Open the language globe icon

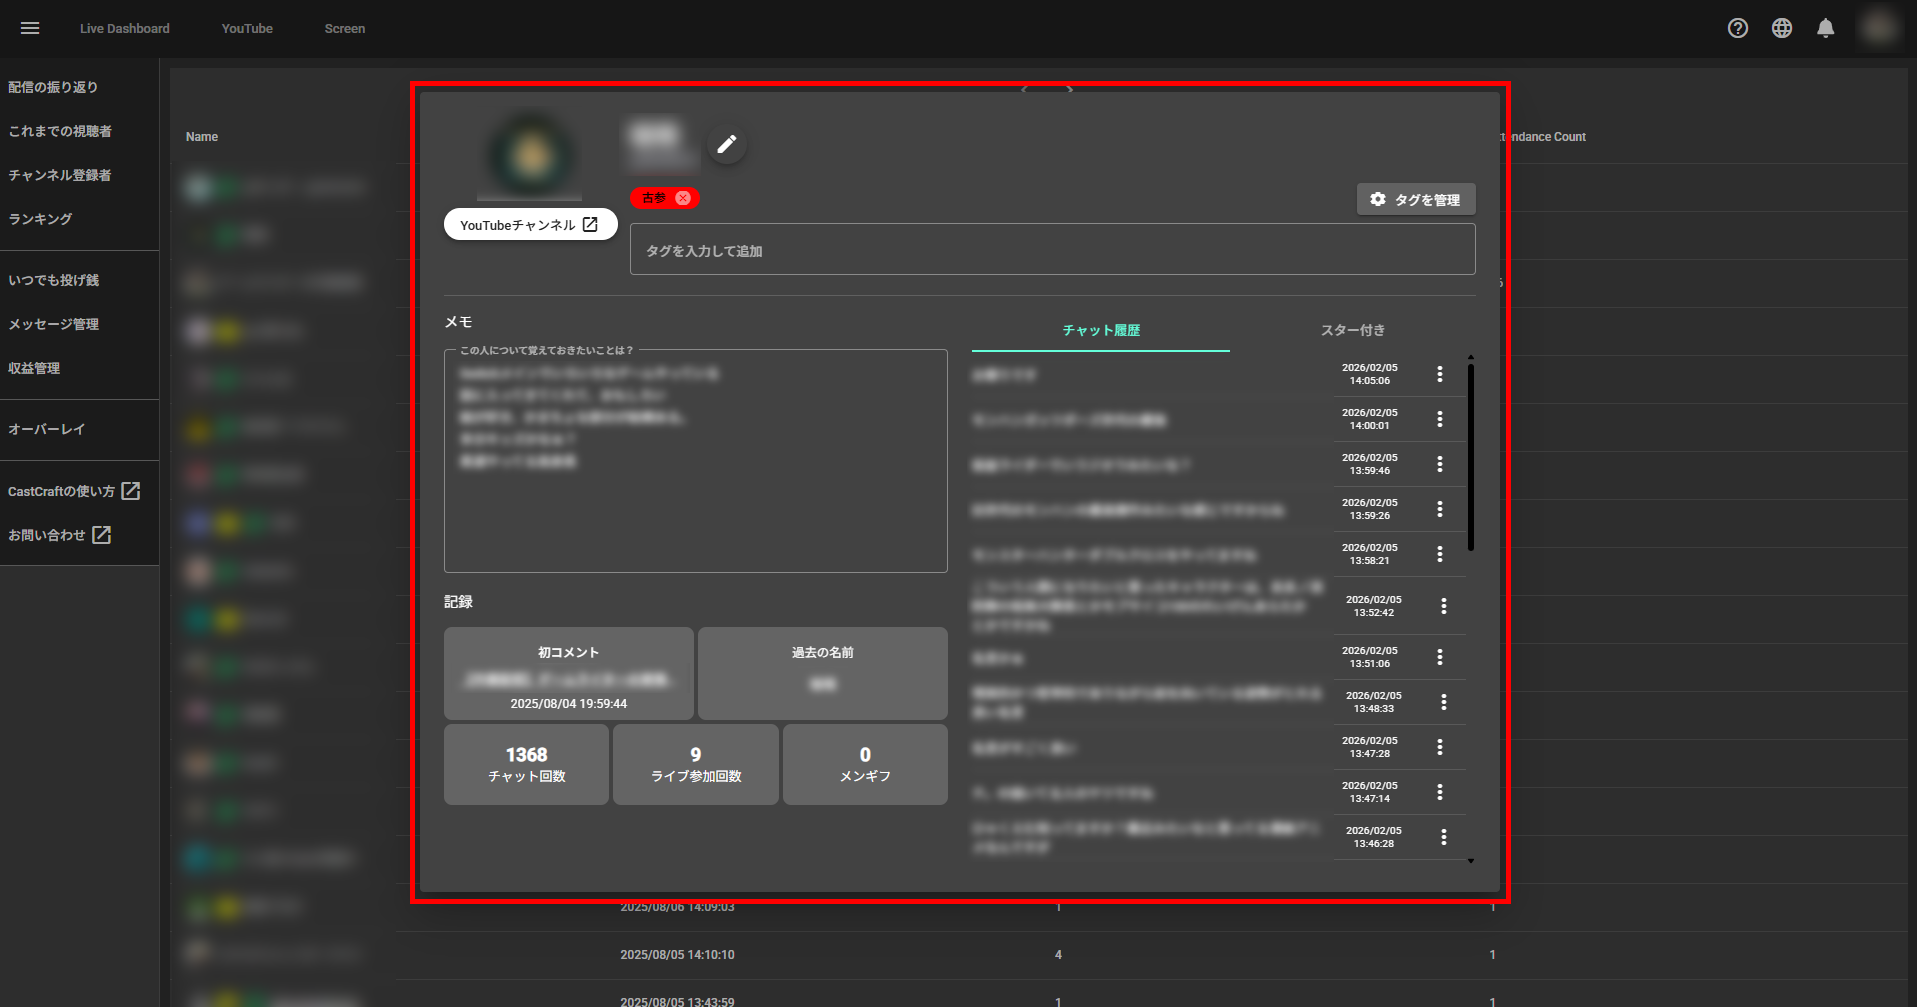[1781, 28]
